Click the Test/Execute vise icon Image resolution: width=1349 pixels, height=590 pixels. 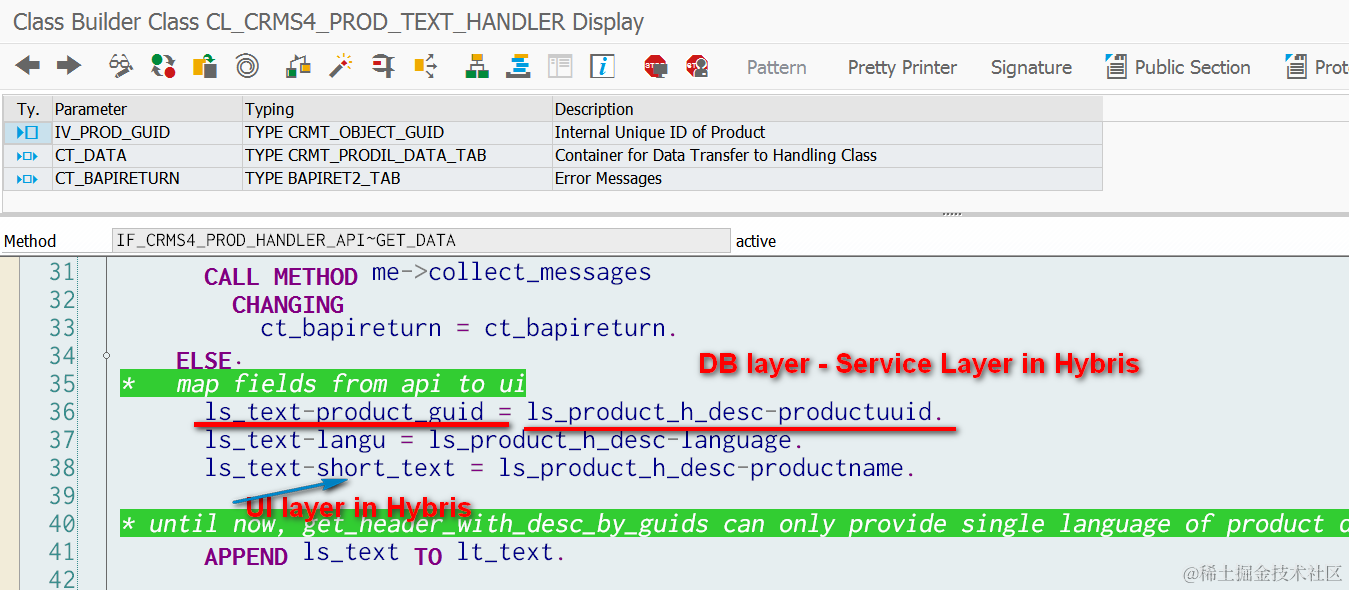coord(383,67)
